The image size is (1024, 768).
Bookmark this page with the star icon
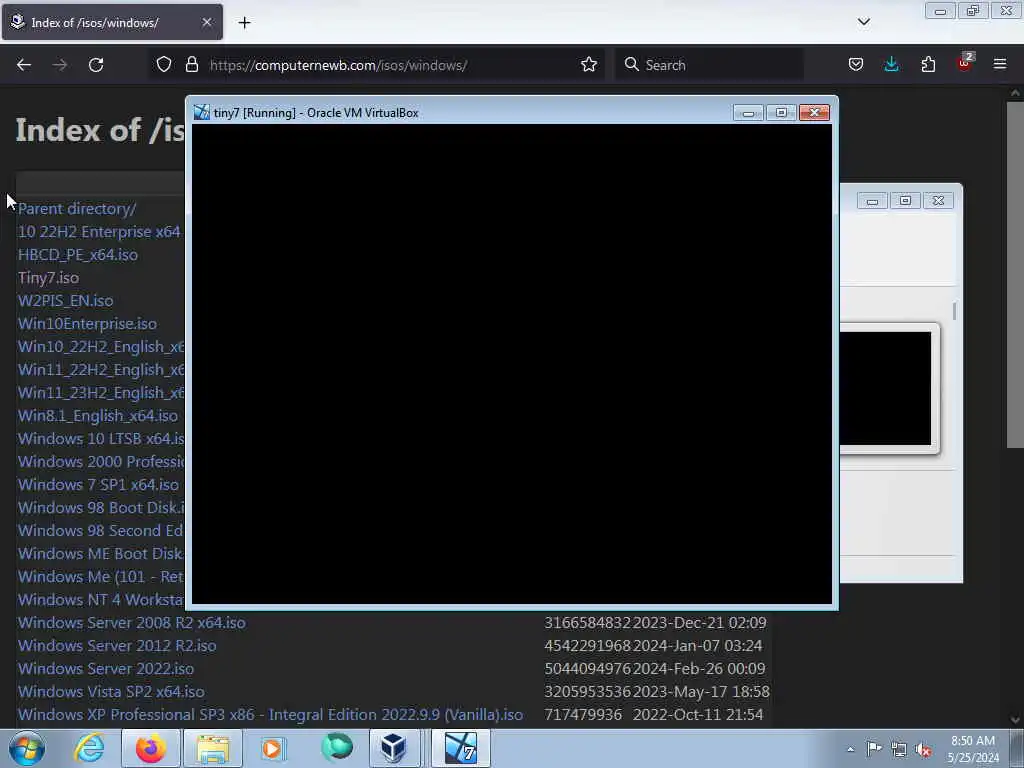click(588, 65)
